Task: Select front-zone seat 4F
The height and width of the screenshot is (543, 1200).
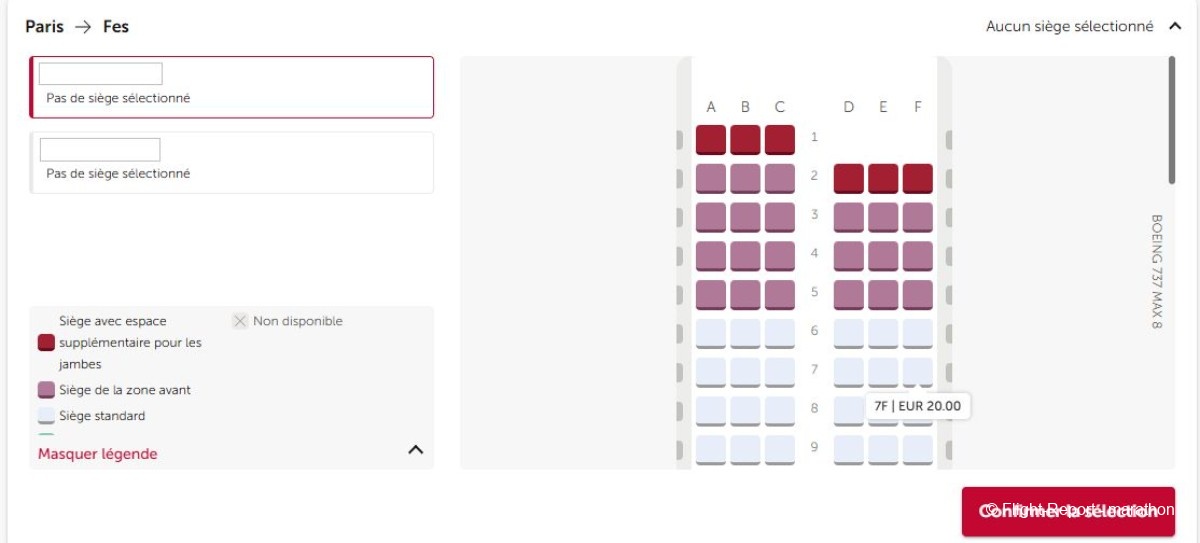Action: click(918, 256)
